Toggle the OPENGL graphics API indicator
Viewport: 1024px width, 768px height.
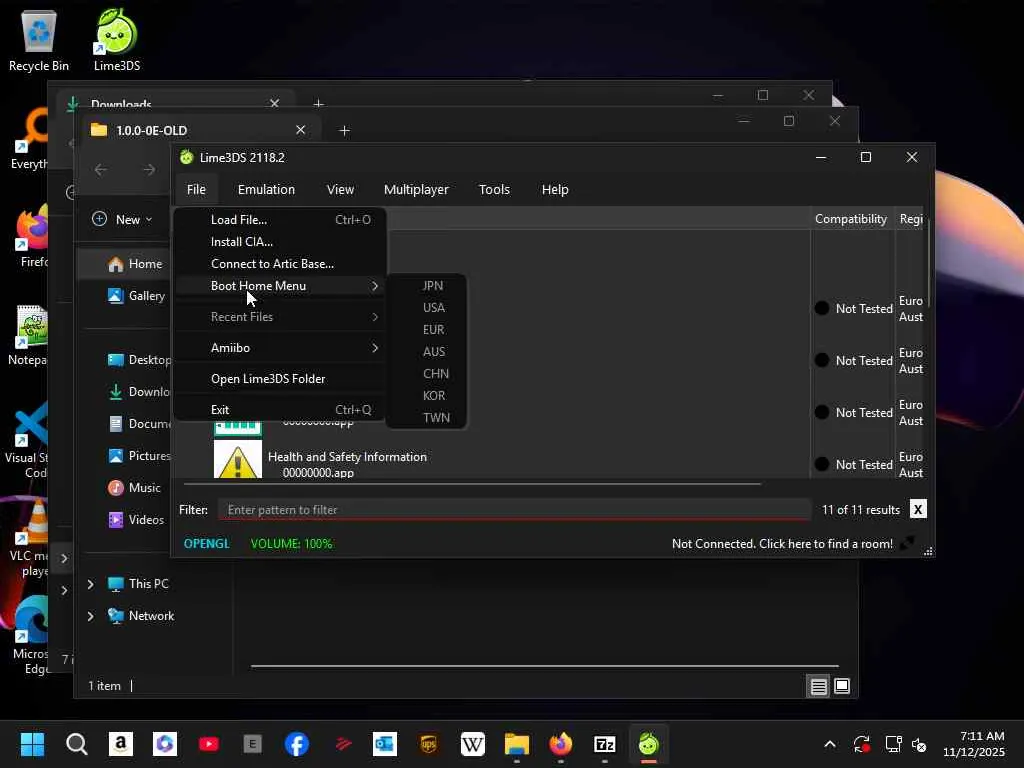coord(206,544)
